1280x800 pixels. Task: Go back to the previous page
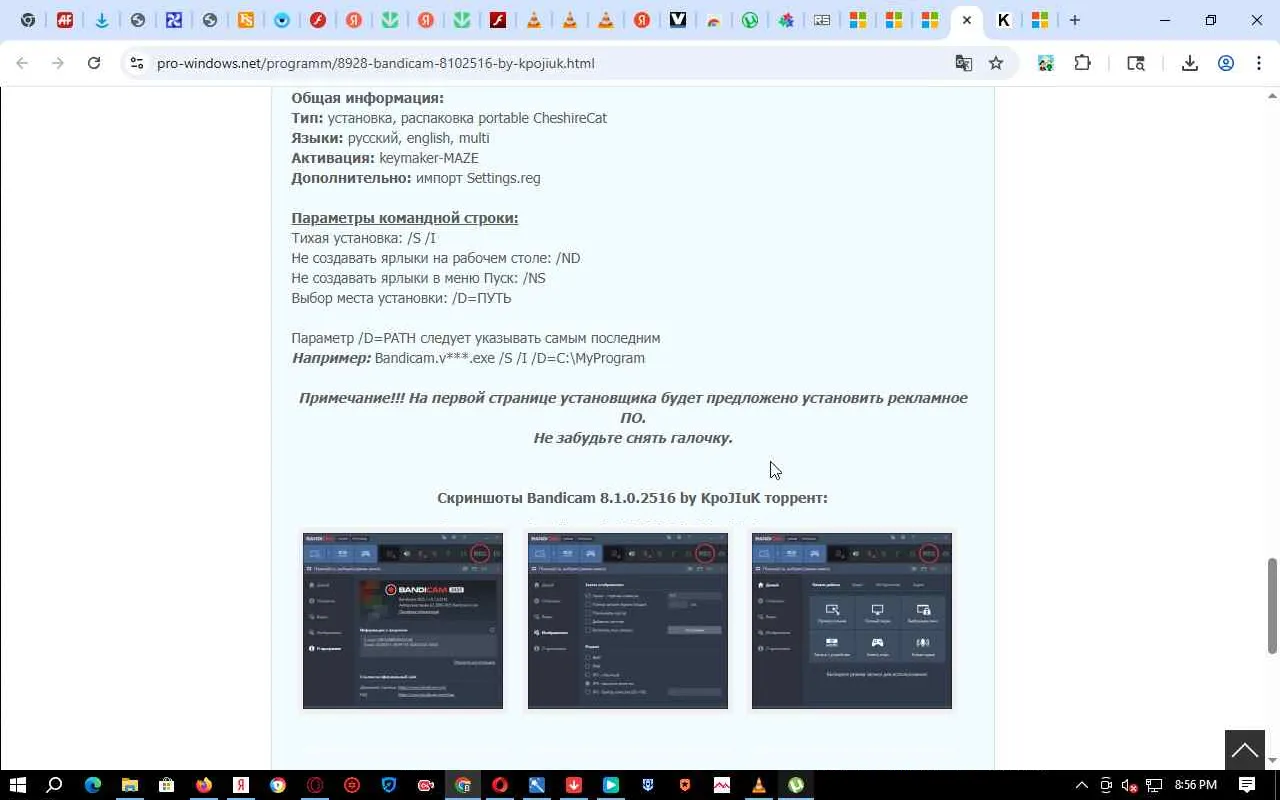click(22, 63)
